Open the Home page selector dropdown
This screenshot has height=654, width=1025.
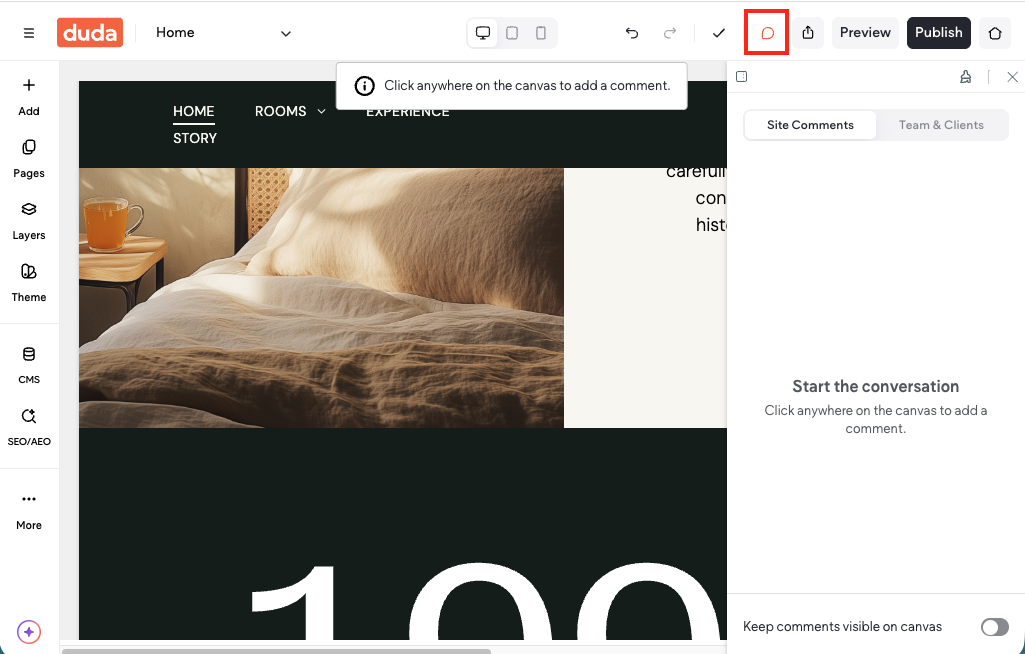tap(224, 33)
